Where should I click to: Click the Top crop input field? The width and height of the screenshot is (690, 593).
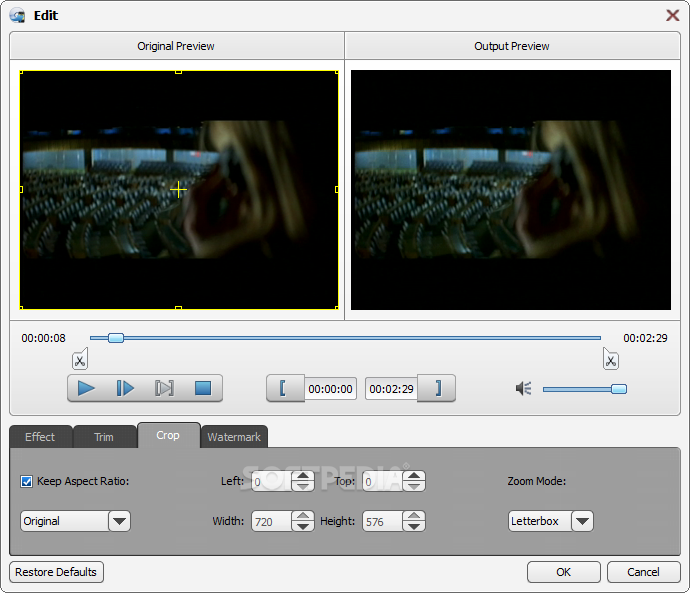(x=382, y=481)
